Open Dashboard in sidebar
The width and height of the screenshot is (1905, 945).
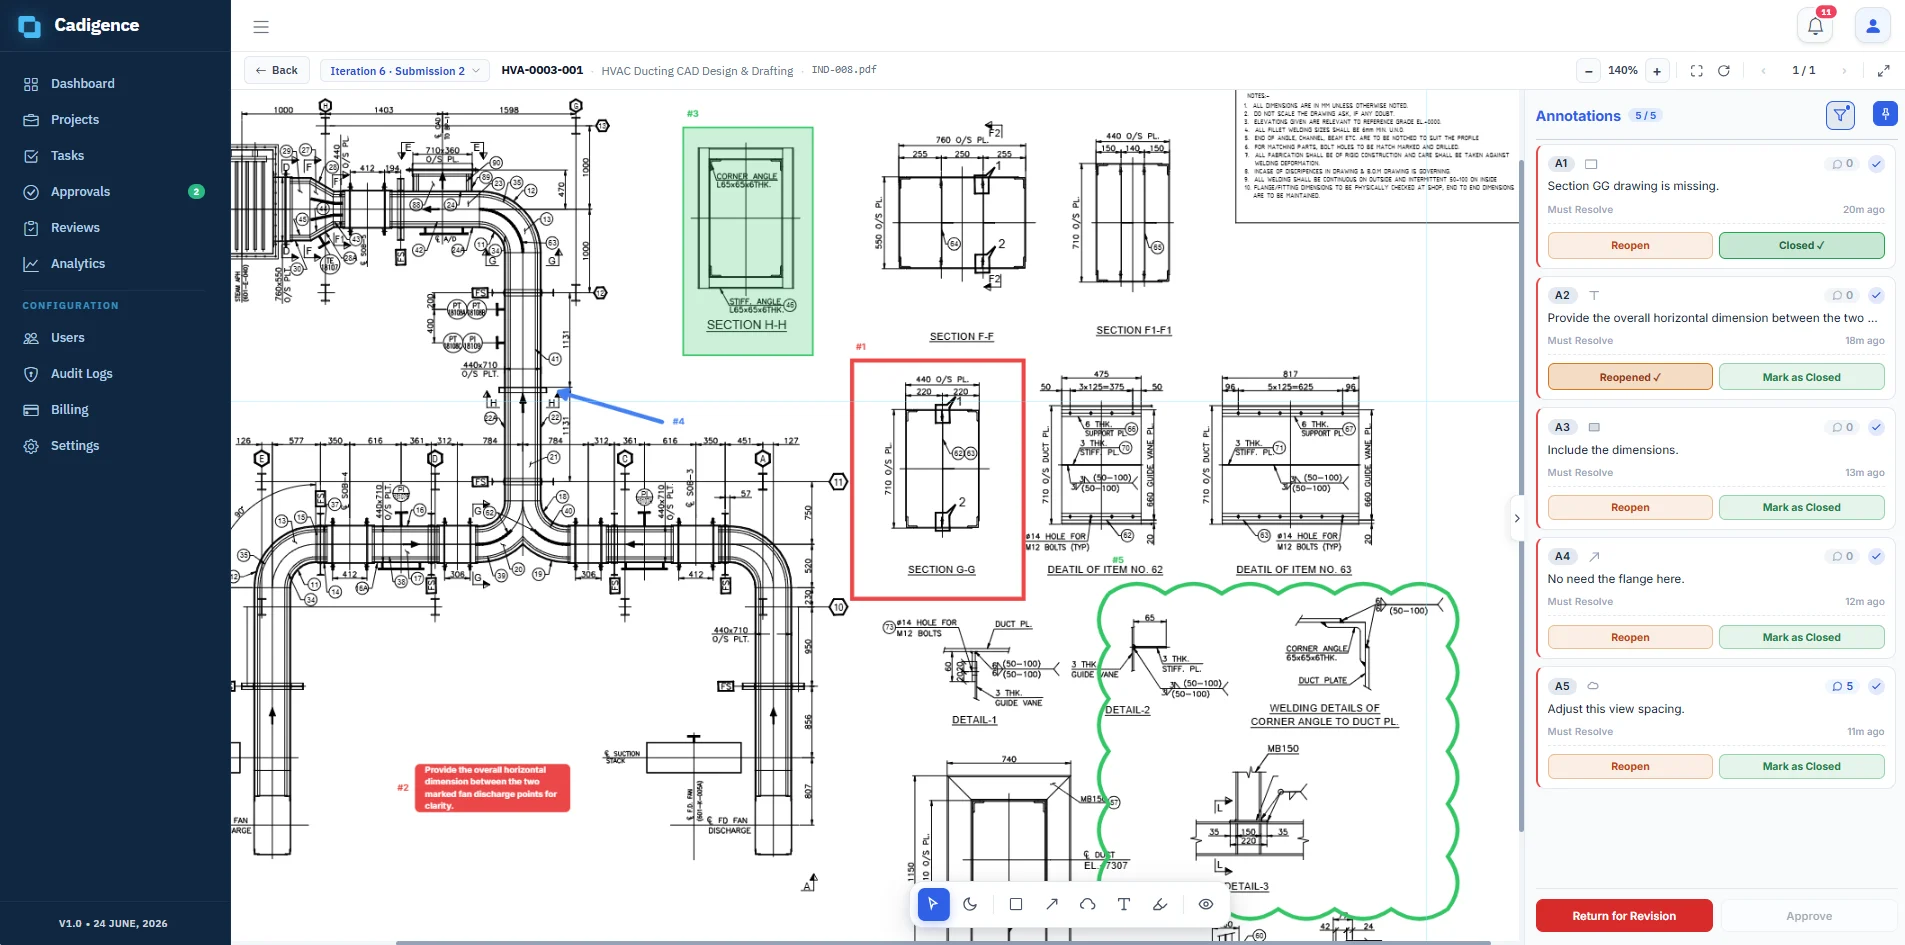tap(115, 84)
